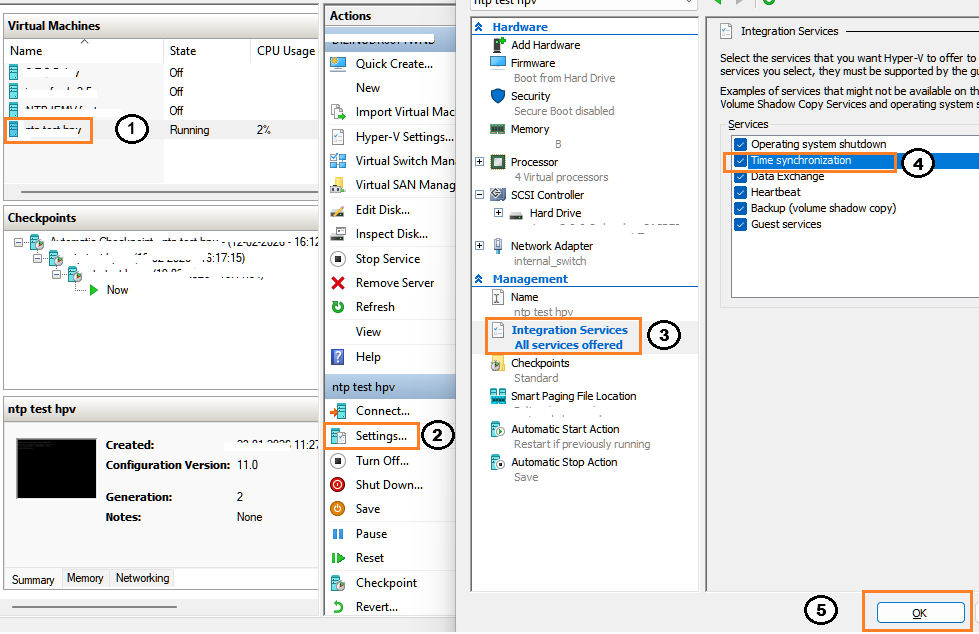Click the Add Hardware icon
This screenshot has height=634, width=979.
(x=498, y=45)
